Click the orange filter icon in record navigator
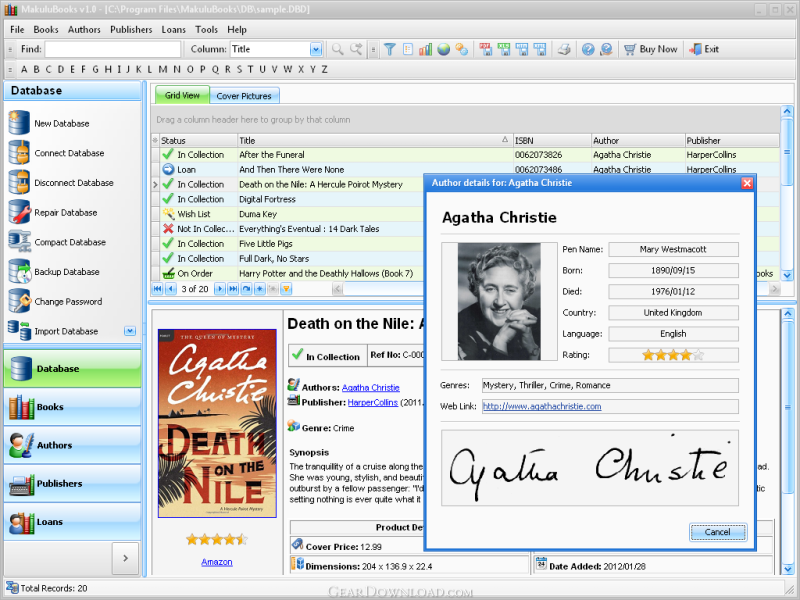800x600 pixels. click(286, 289)
